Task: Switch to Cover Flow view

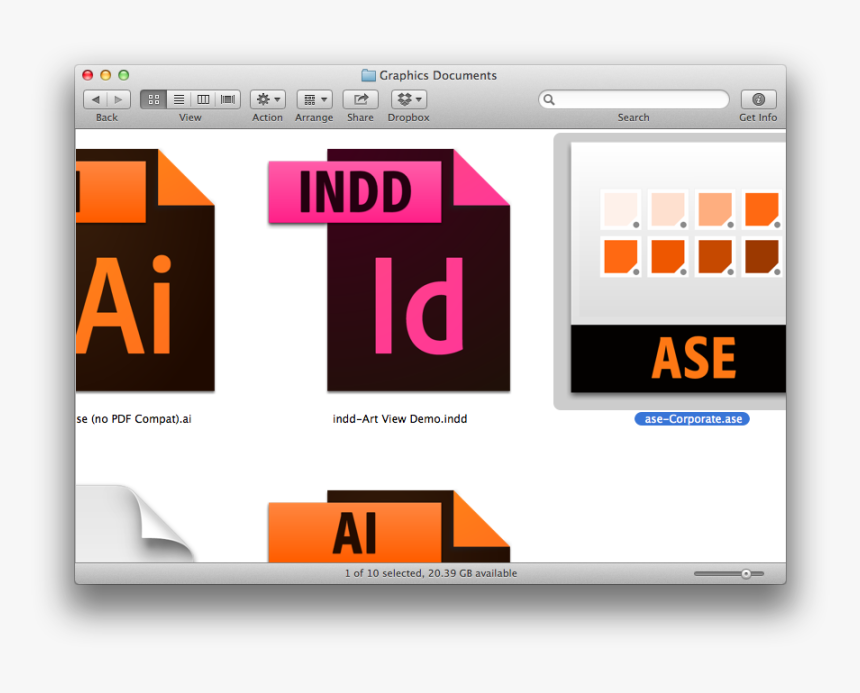Action: (227, 99)
